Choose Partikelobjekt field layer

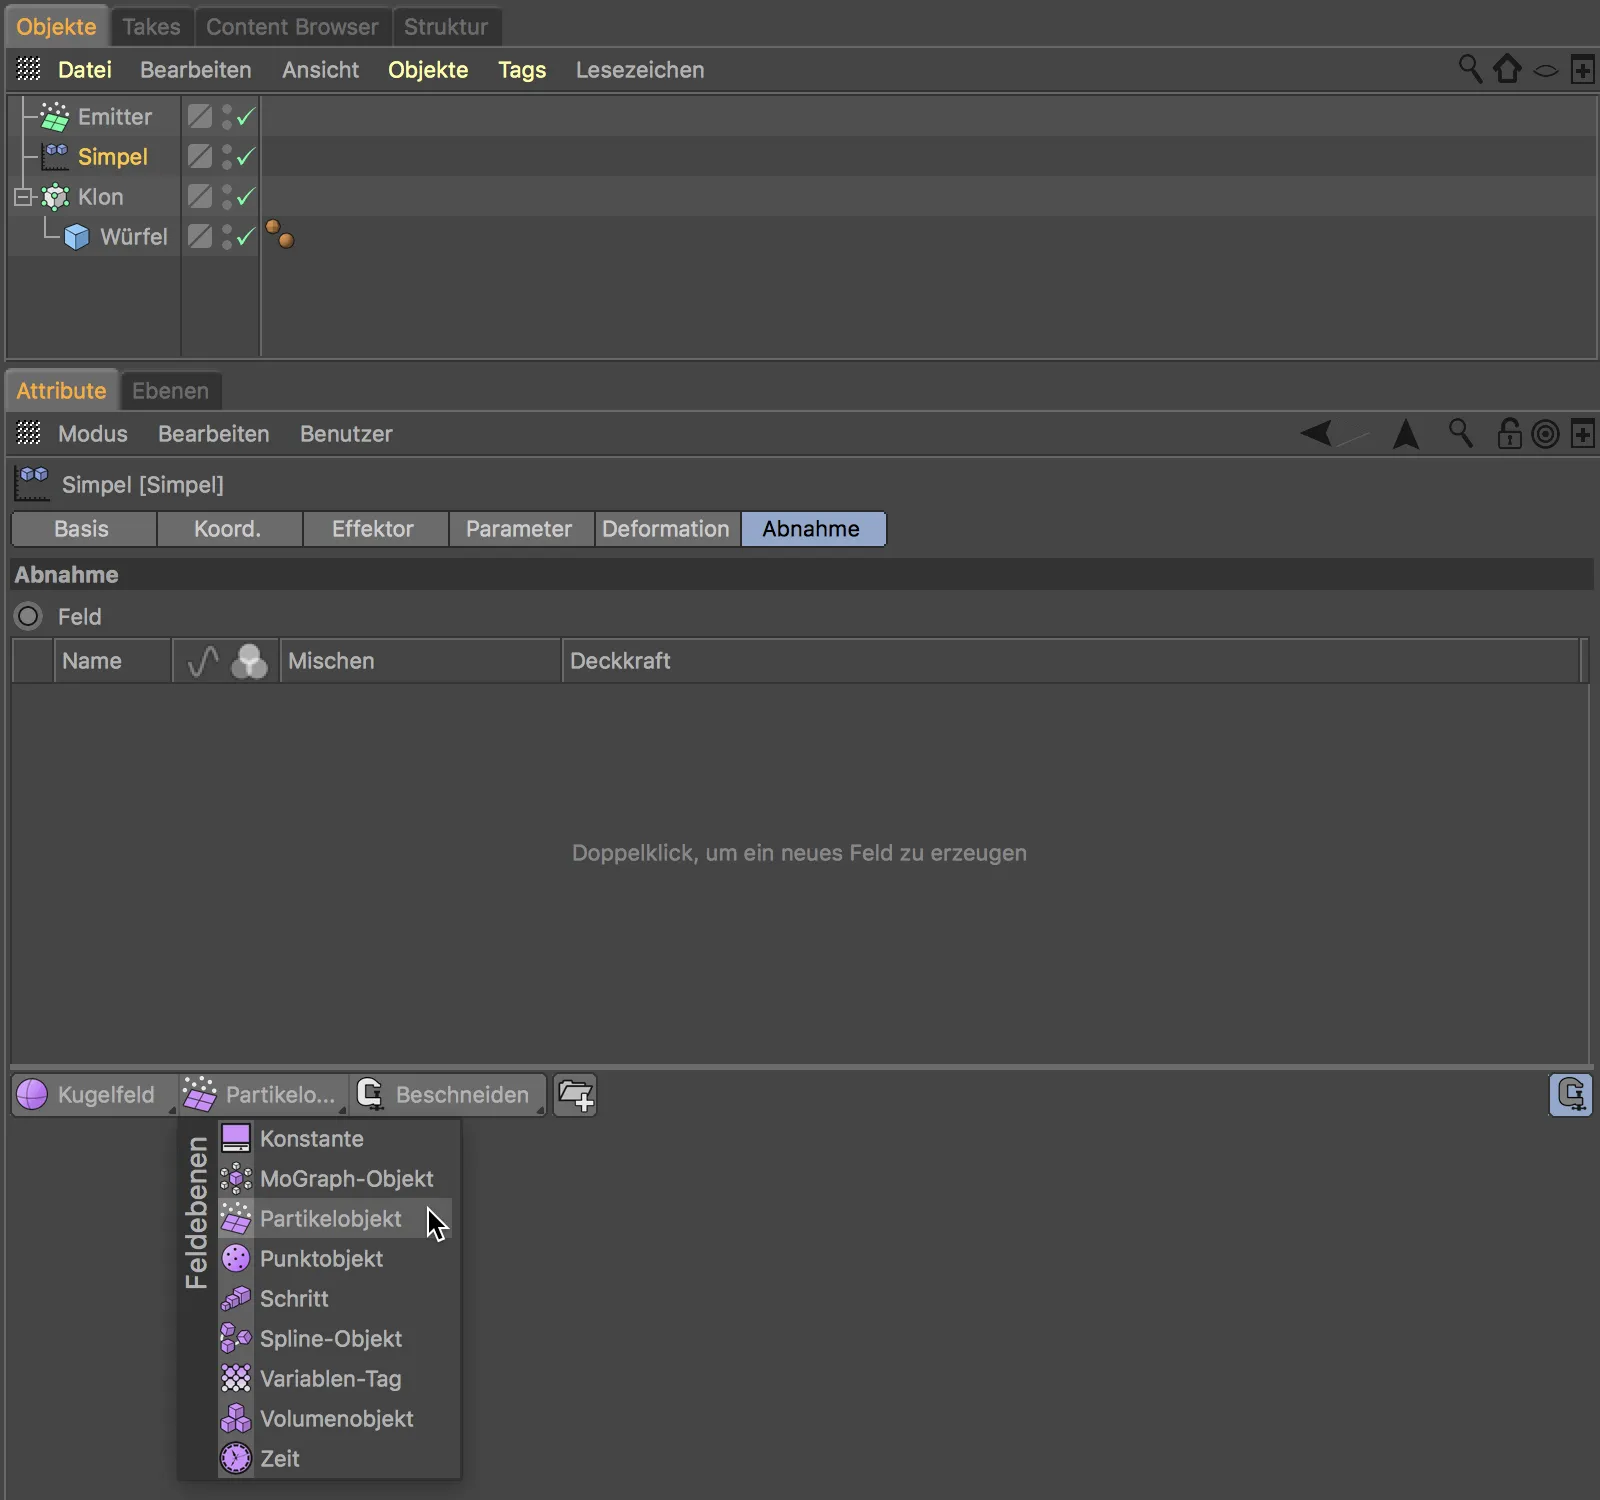336,1219
